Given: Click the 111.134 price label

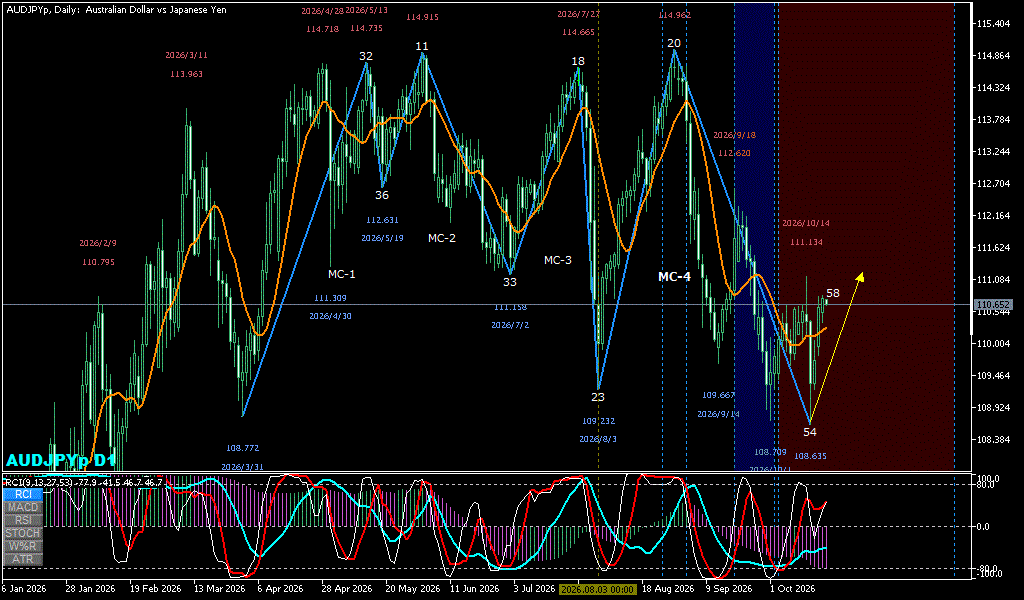Looking at the screenshot, I should tap(806, 242).
